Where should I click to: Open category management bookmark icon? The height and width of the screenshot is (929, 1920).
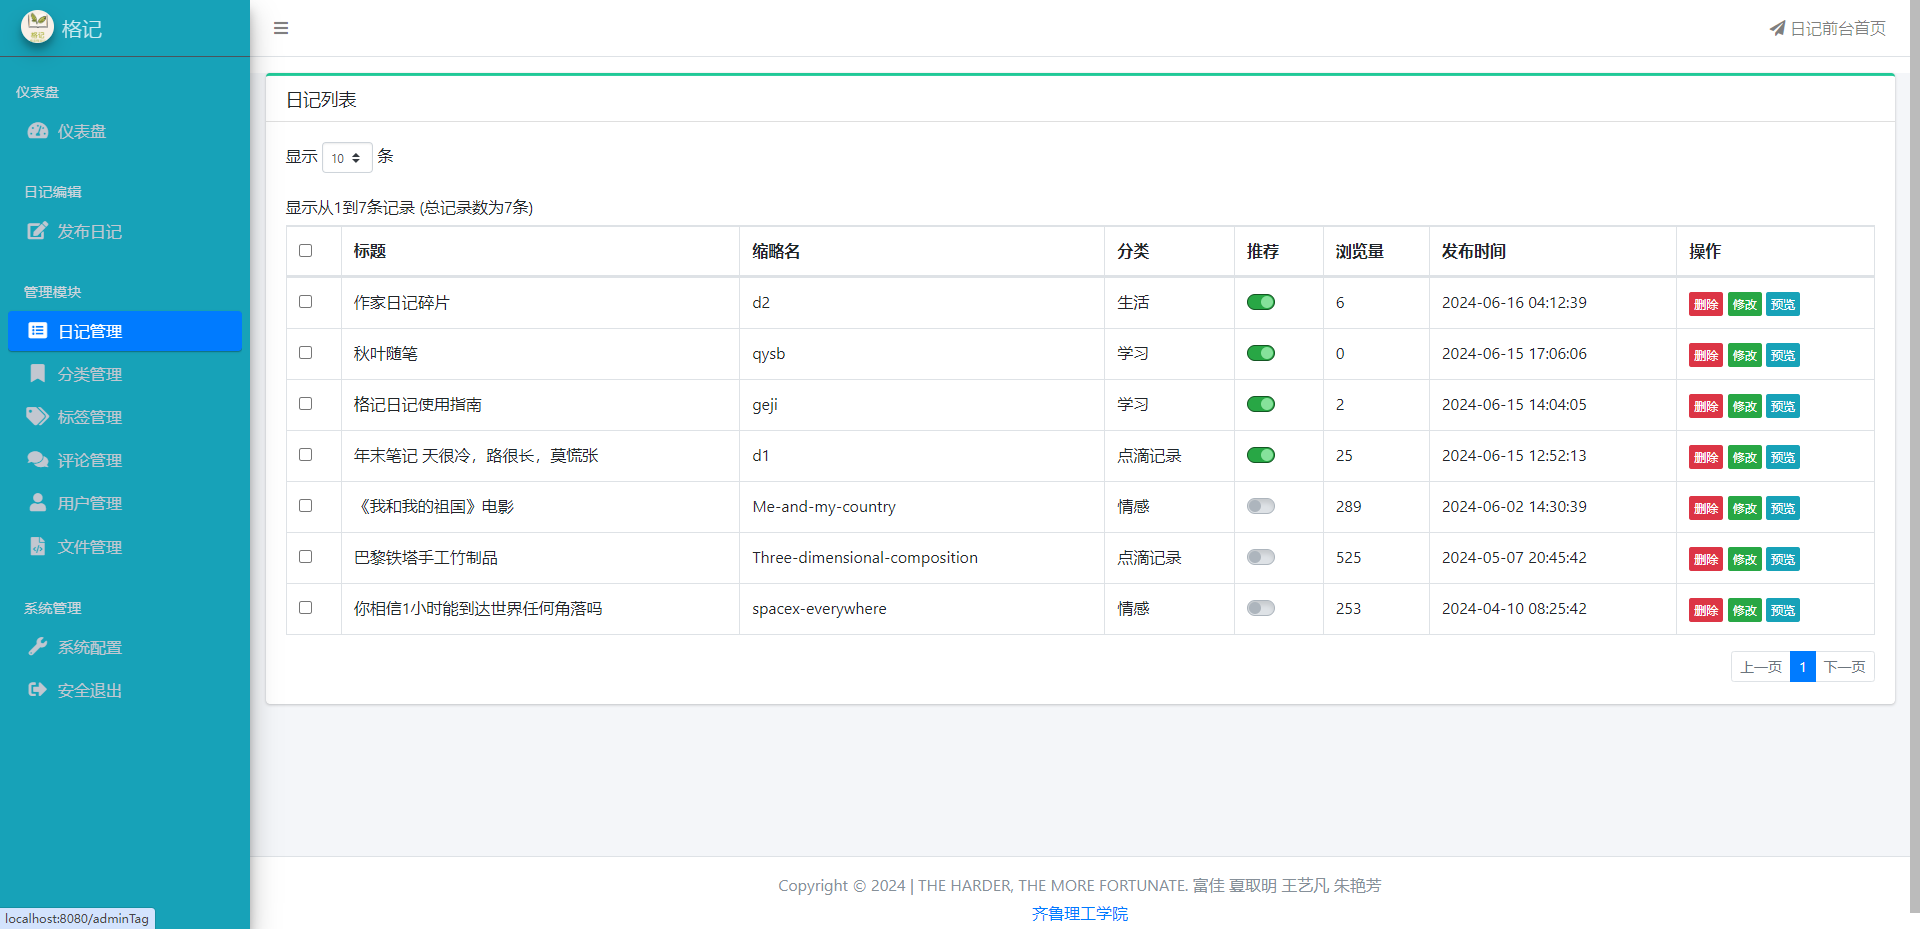(x=38, y=374)
